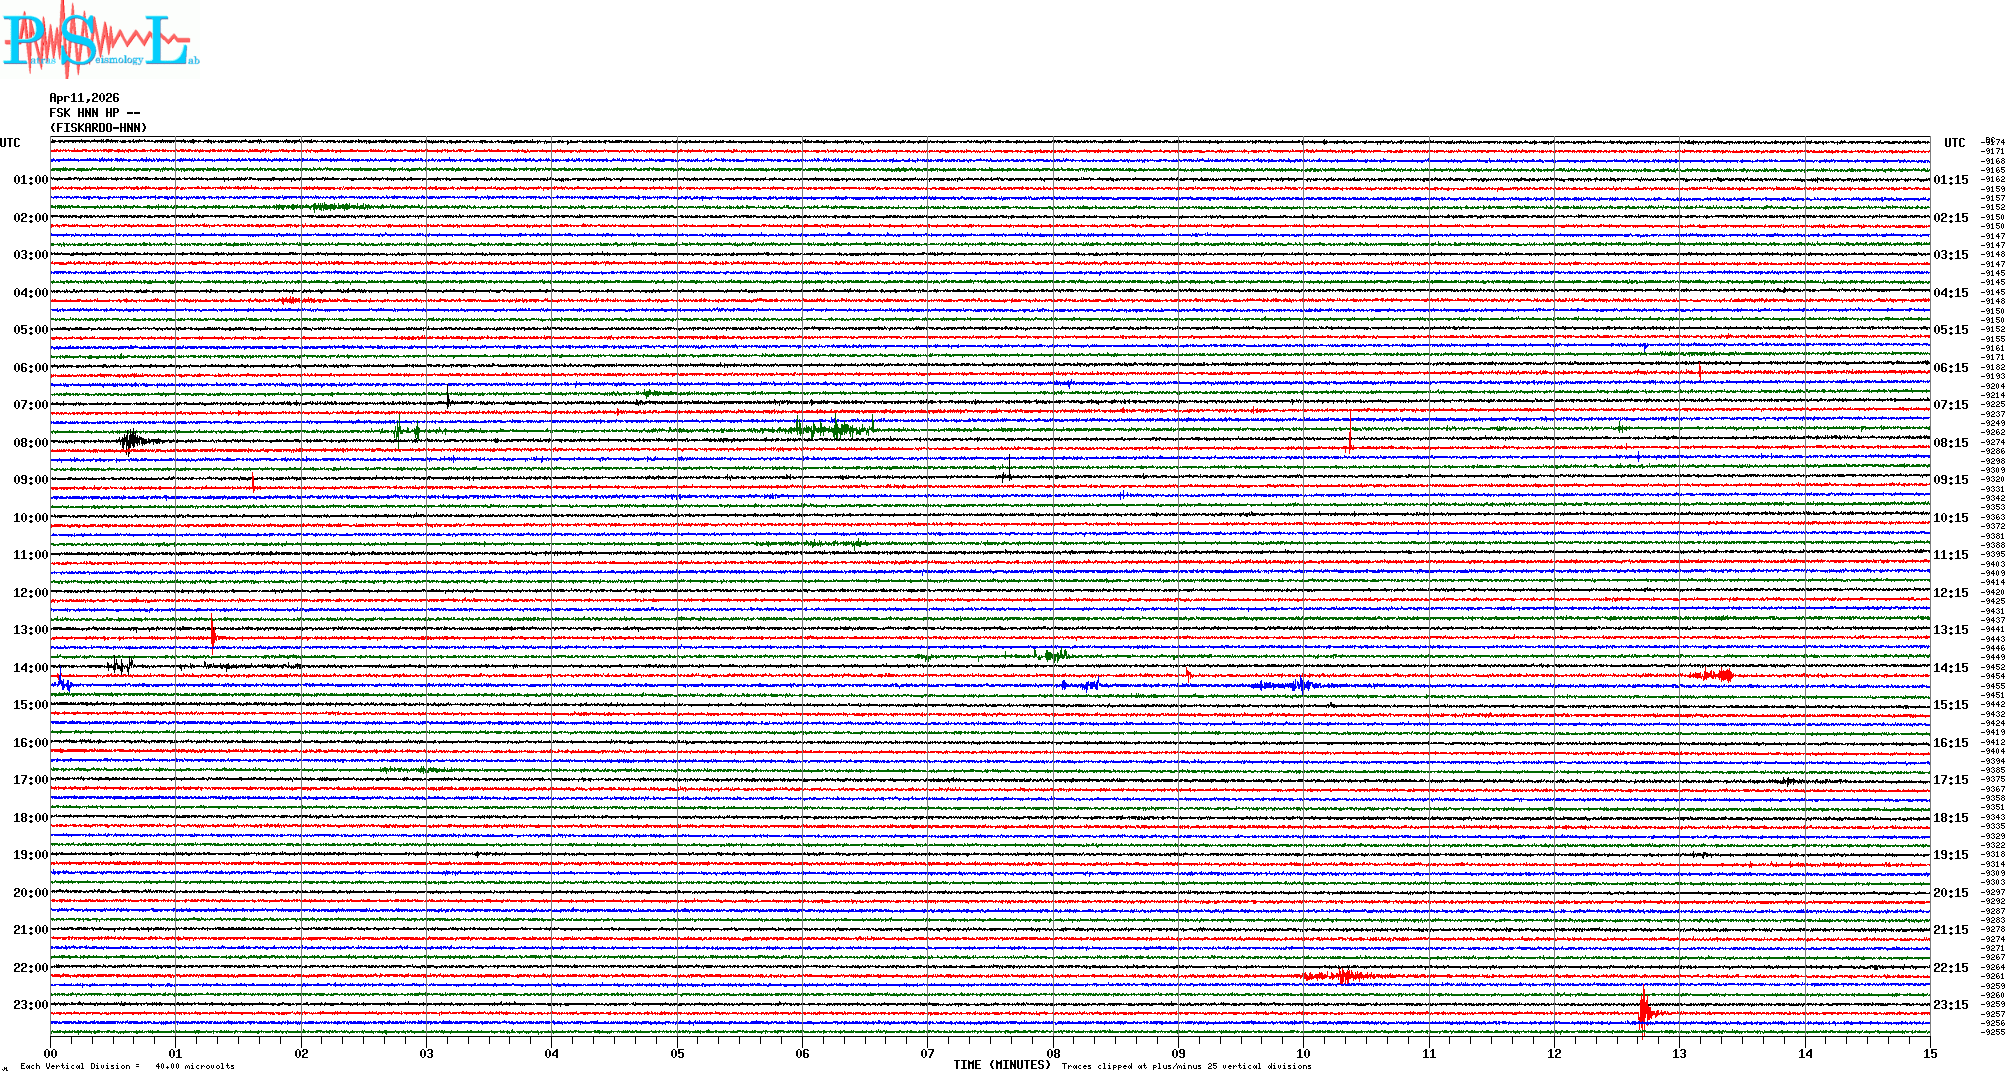Click minute 15 tick on bottom axis
Screen dimensions: 2010x1080
(x=1929, y=1053)
